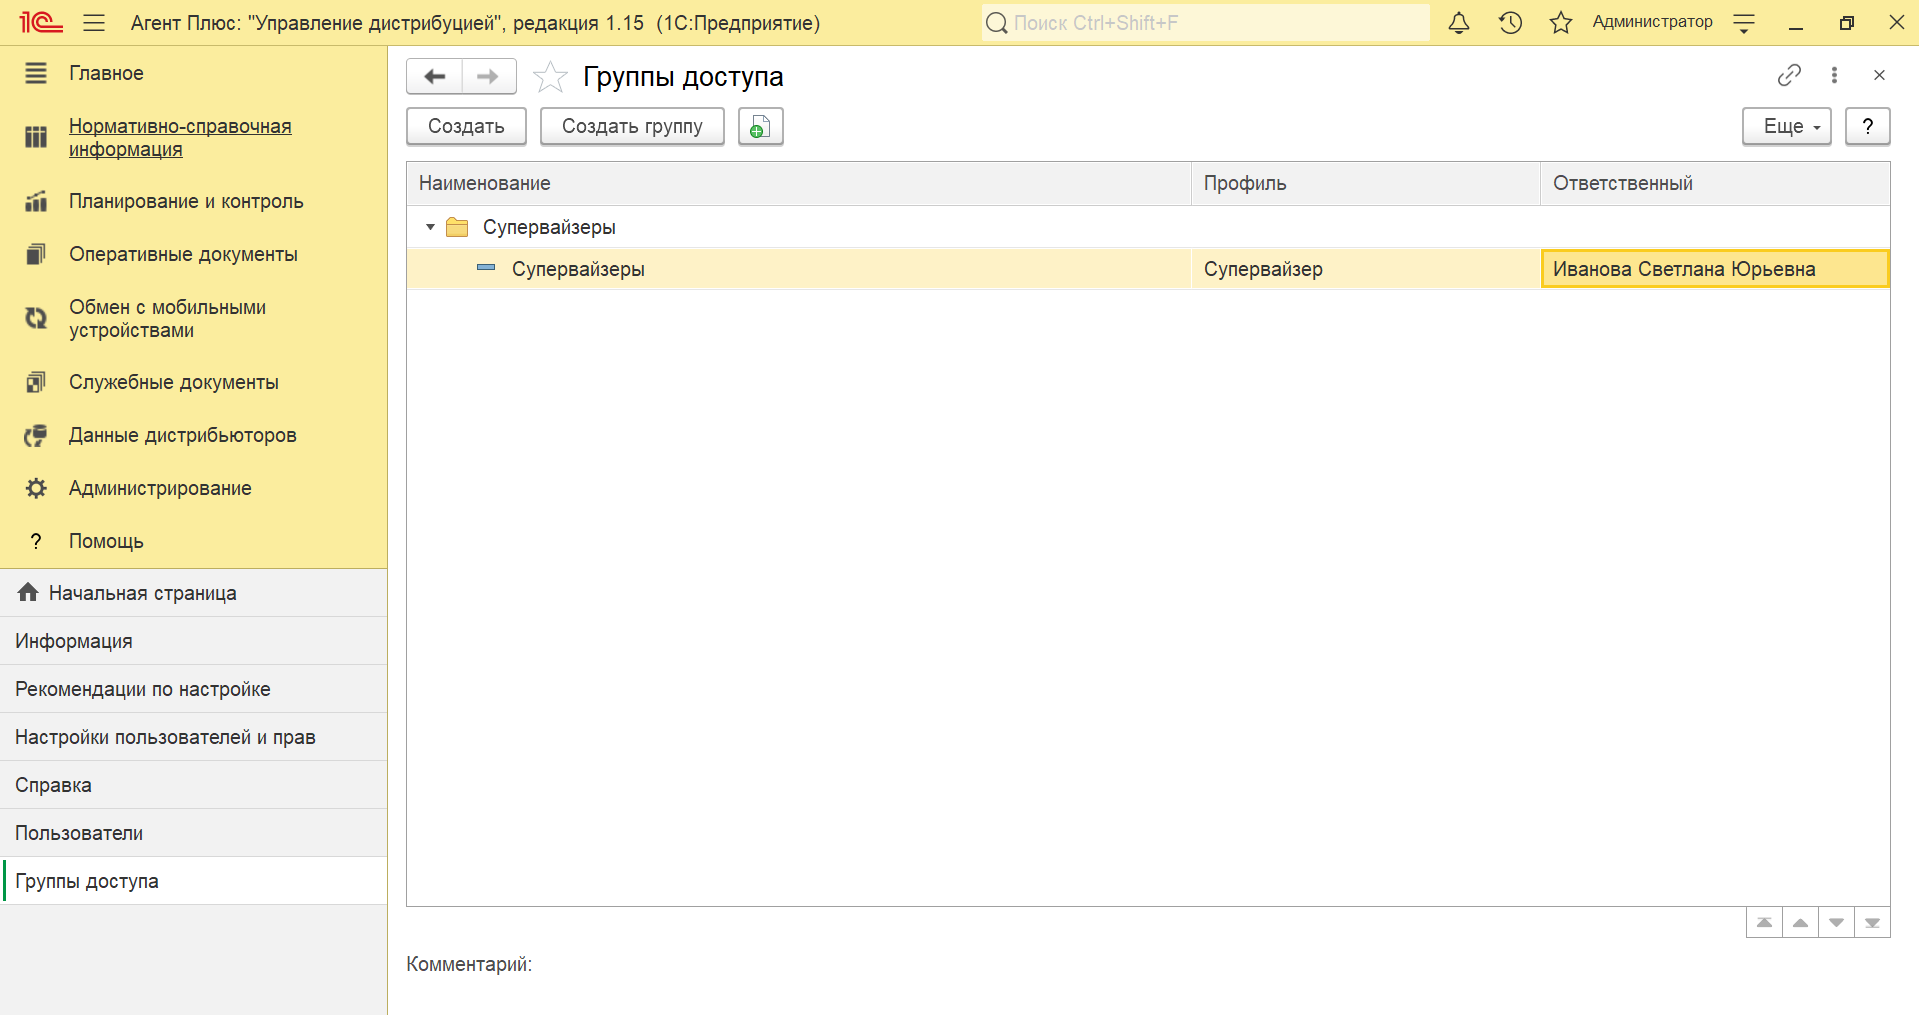Open Служебные документы section

[x=174, y=382]
